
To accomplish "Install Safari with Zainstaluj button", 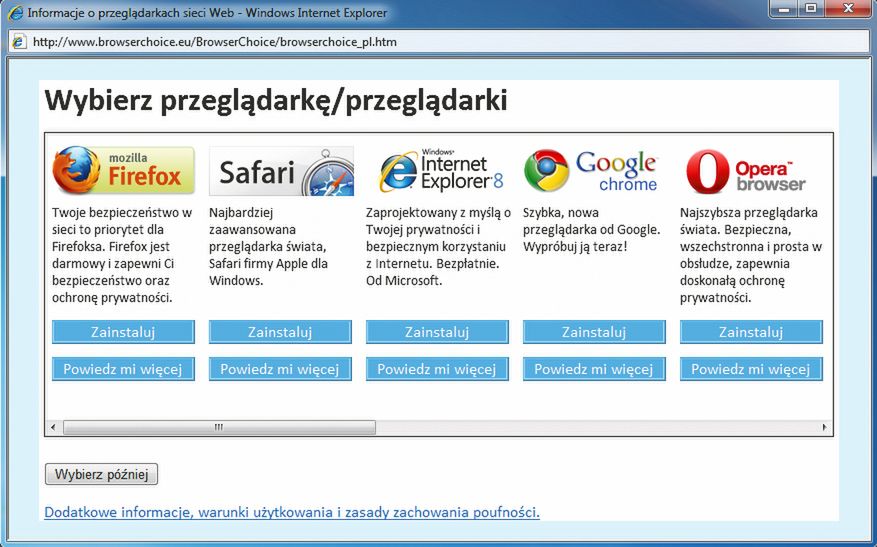I will (x=280, y=332).
